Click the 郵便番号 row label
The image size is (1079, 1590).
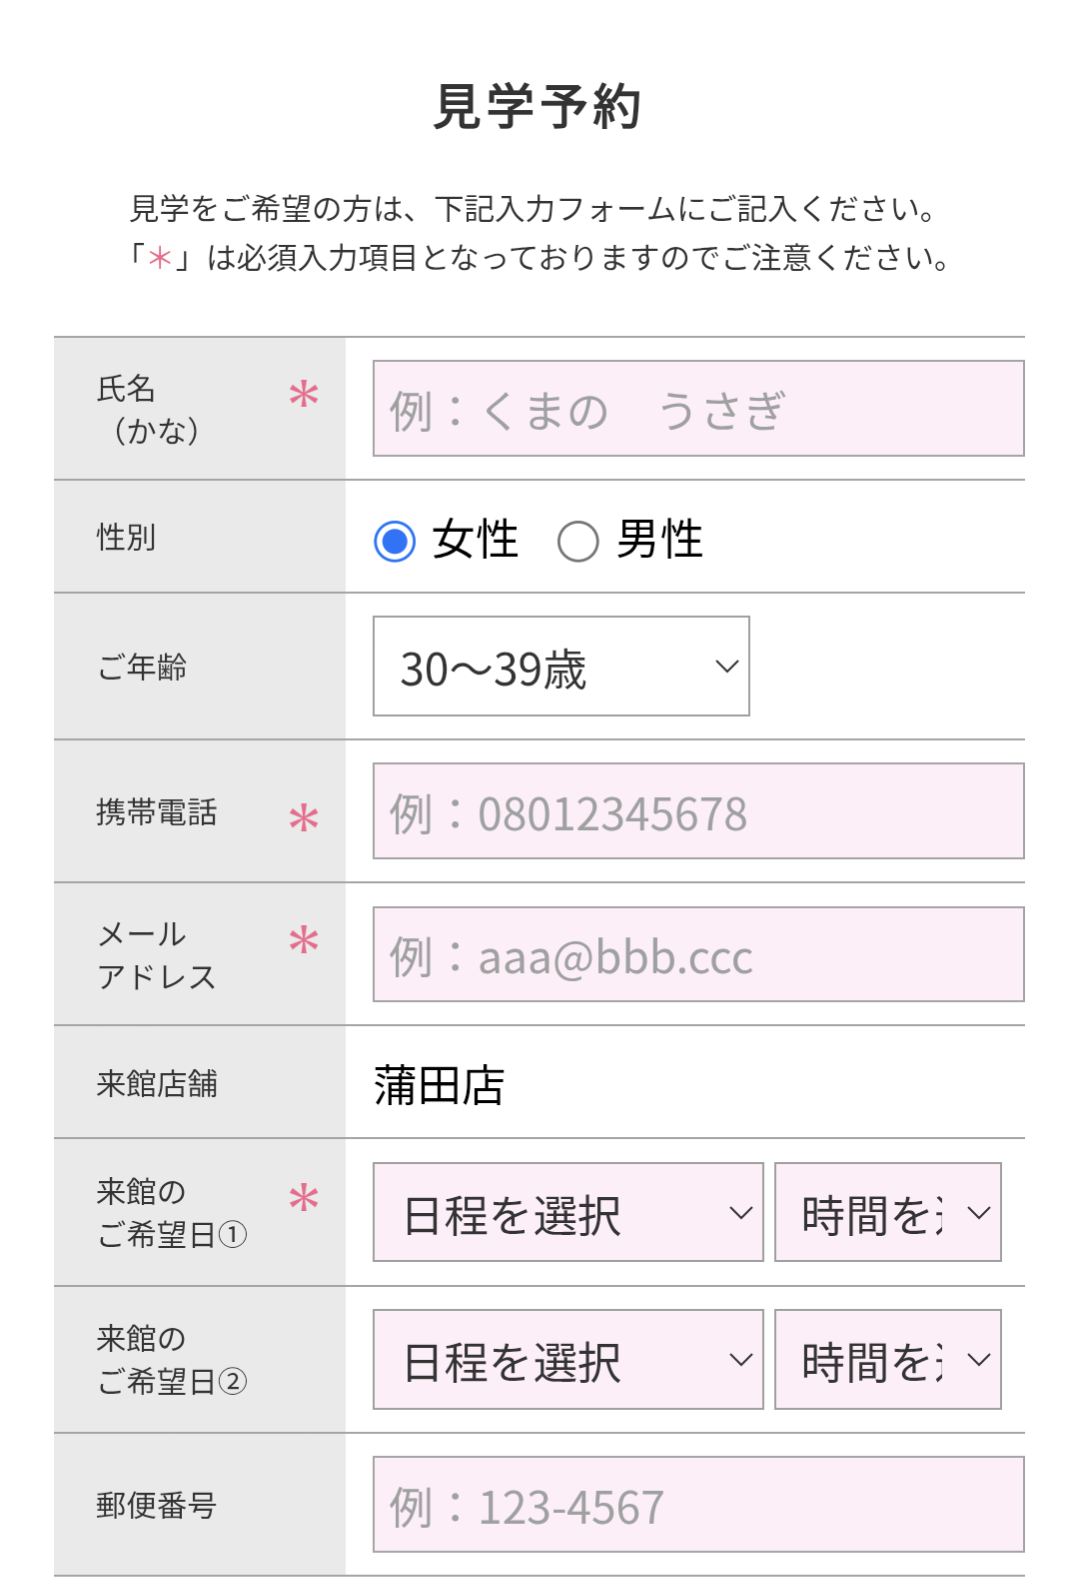point(157,1506)
